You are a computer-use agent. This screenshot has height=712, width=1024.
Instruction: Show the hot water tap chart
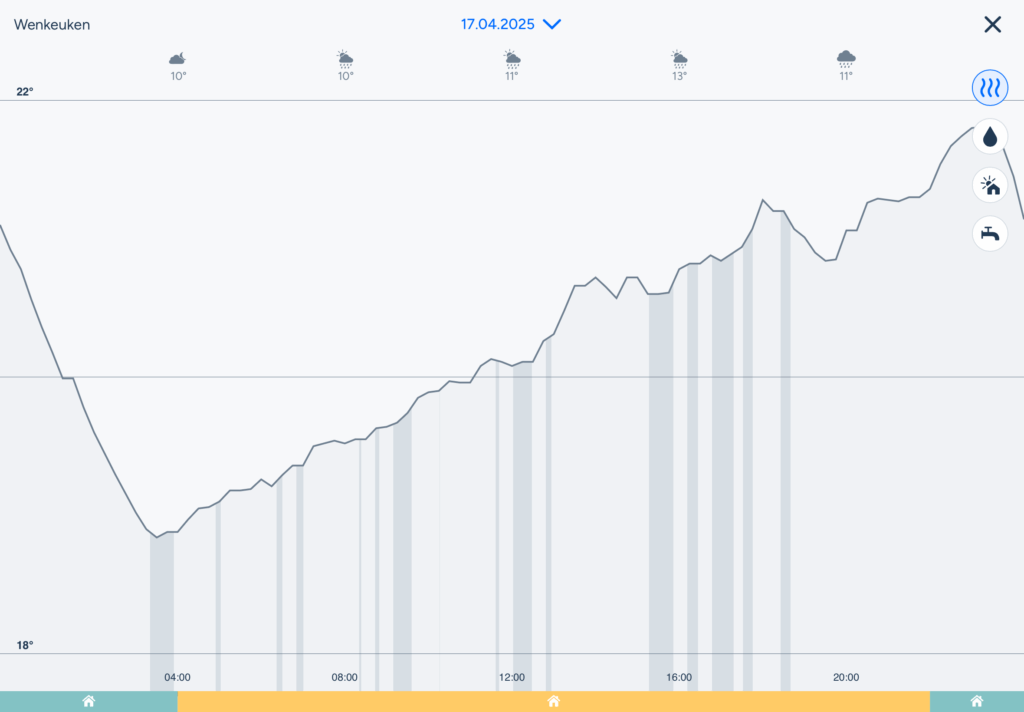pyautogui.click(x=990, y=234)
